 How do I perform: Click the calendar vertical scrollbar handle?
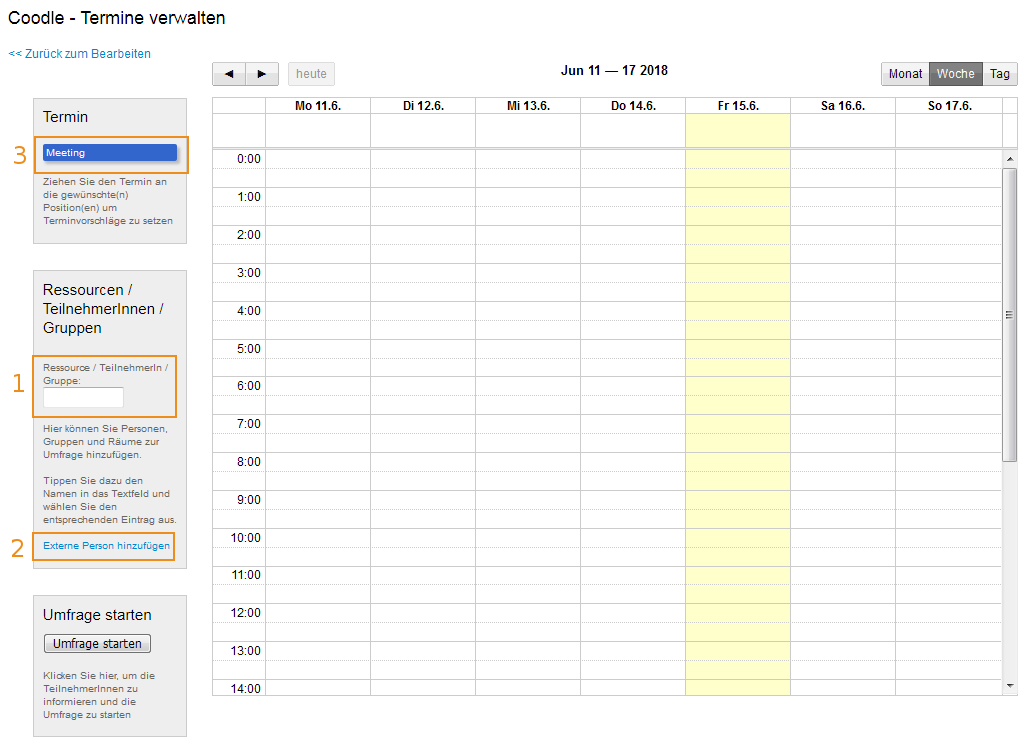tap(1009, 314)
